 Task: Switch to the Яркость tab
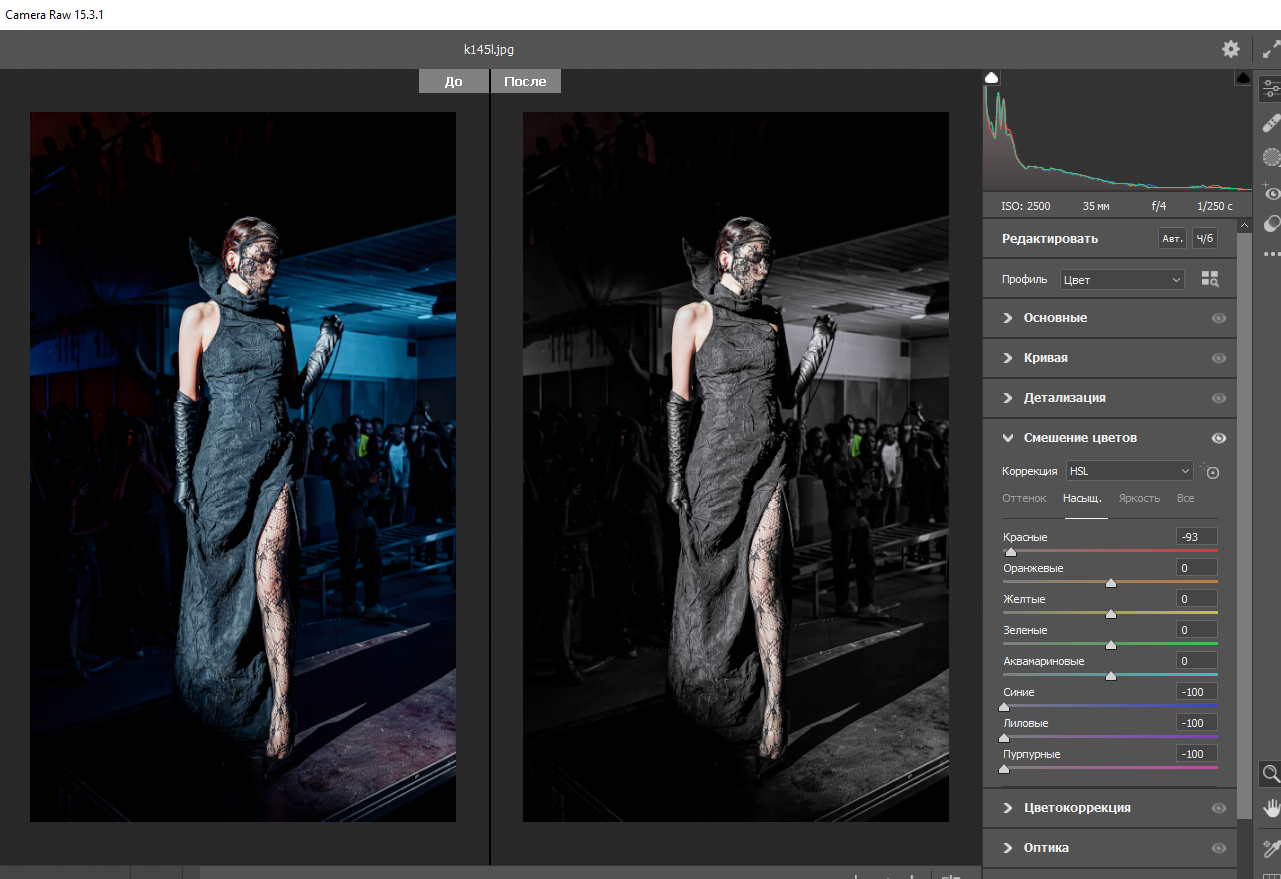[1139, 498]
